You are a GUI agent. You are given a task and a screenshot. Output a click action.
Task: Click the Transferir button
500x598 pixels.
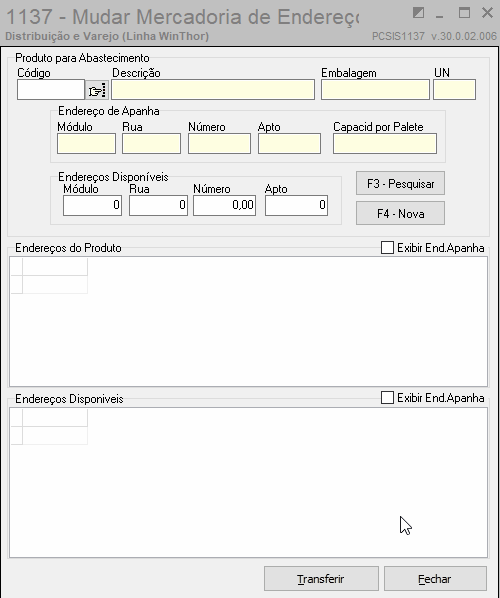pyautogui.click(x=321, y=579)
